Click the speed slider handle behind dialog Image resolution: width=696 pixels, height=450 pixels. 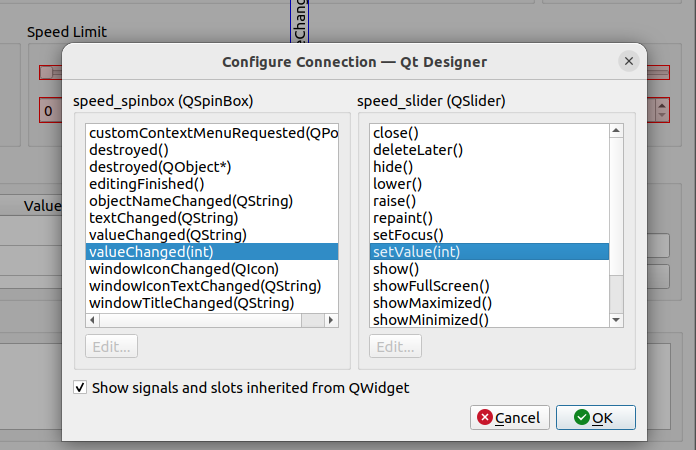pyautogui.click(x=46, y=72)
